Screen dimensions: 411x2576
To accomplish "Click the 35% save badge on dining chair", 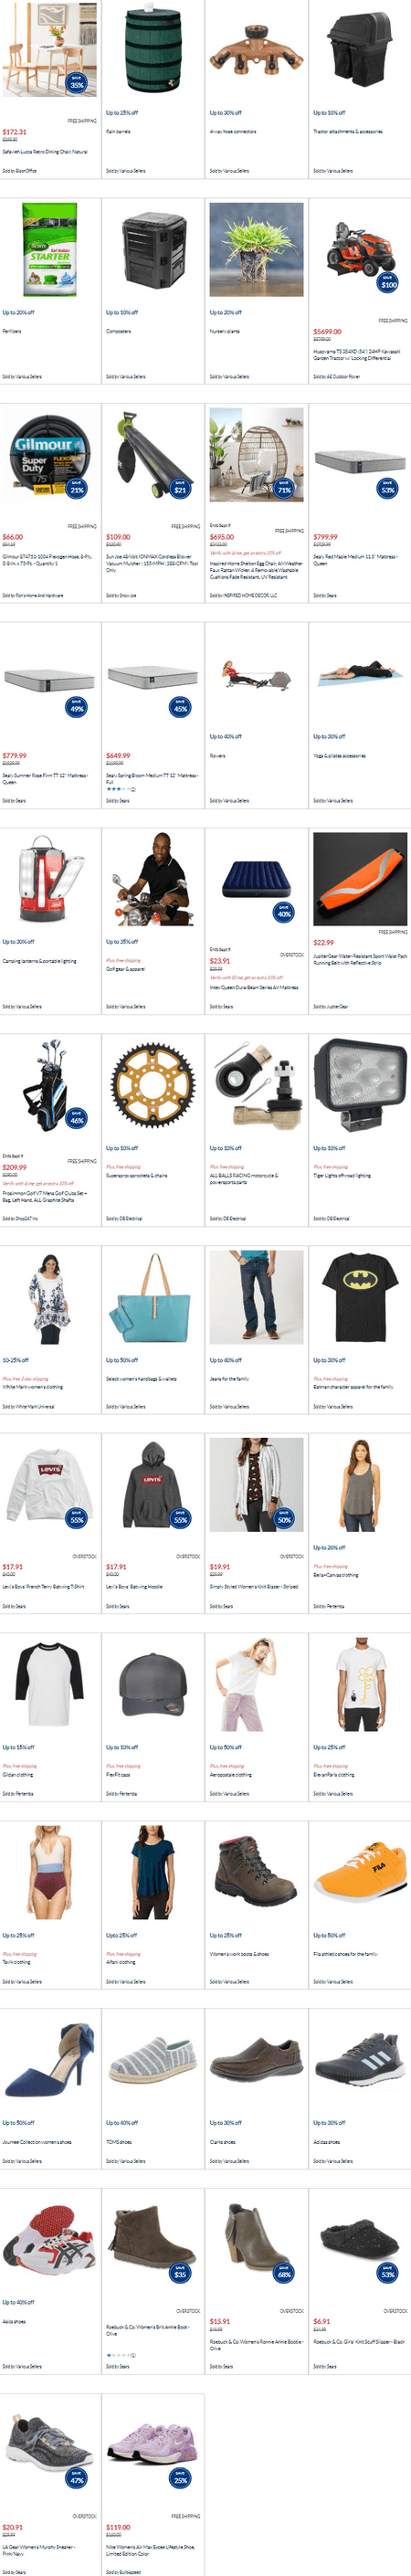I will [x=77, y=83].
